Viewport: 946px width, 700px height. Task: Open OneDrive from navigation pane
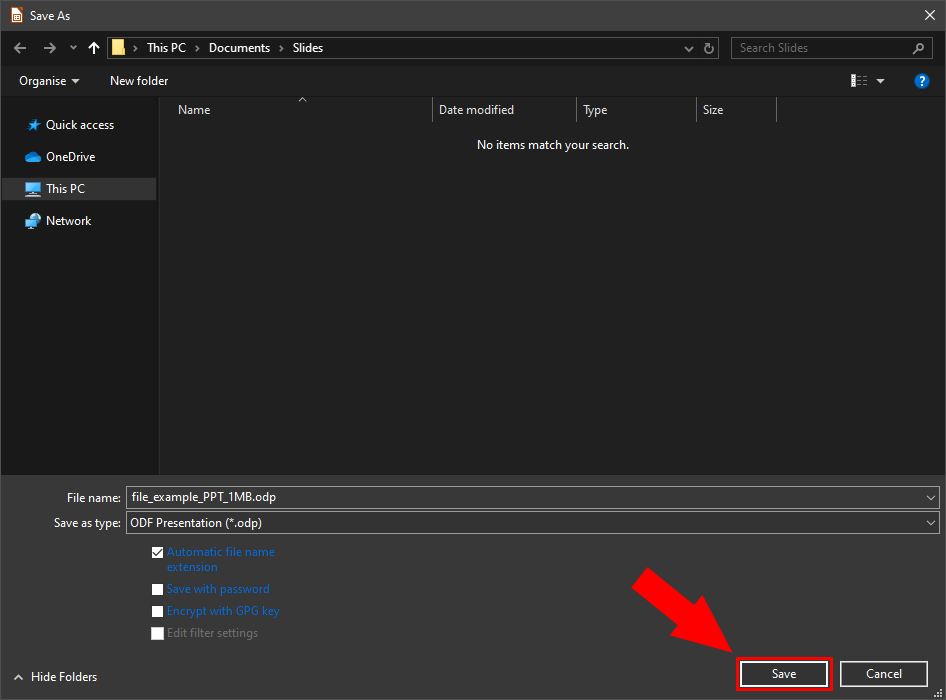click(70, 157)
